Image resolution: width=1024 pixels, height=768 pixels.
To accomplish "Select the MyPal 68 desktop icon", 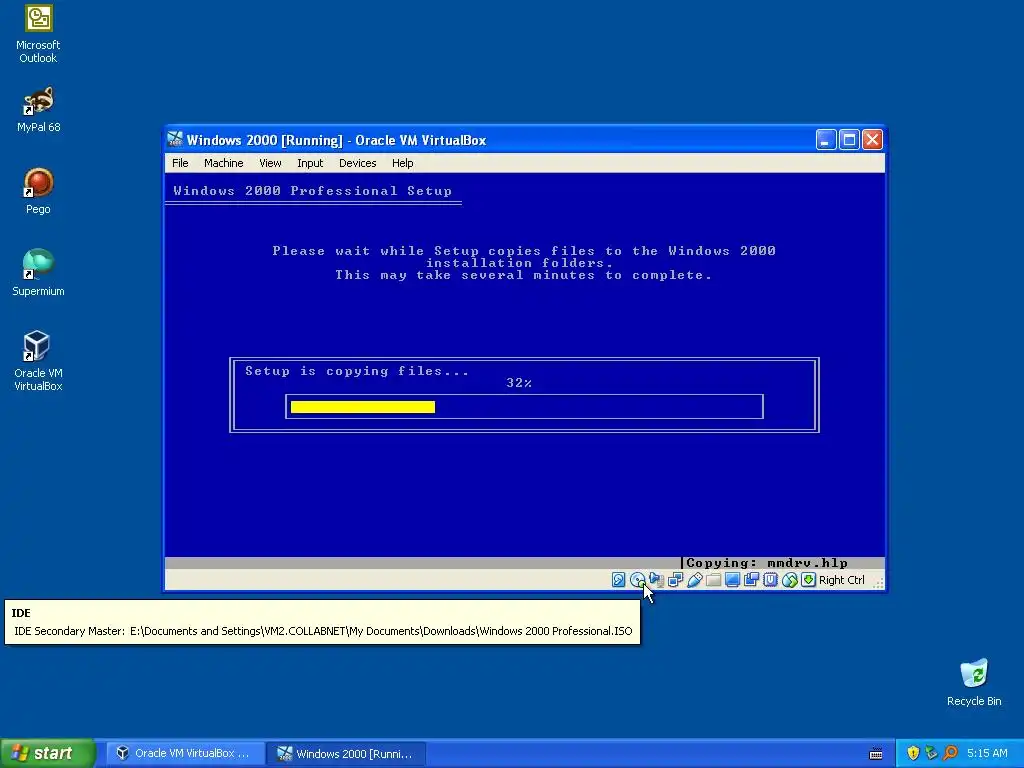I will 38,110.
